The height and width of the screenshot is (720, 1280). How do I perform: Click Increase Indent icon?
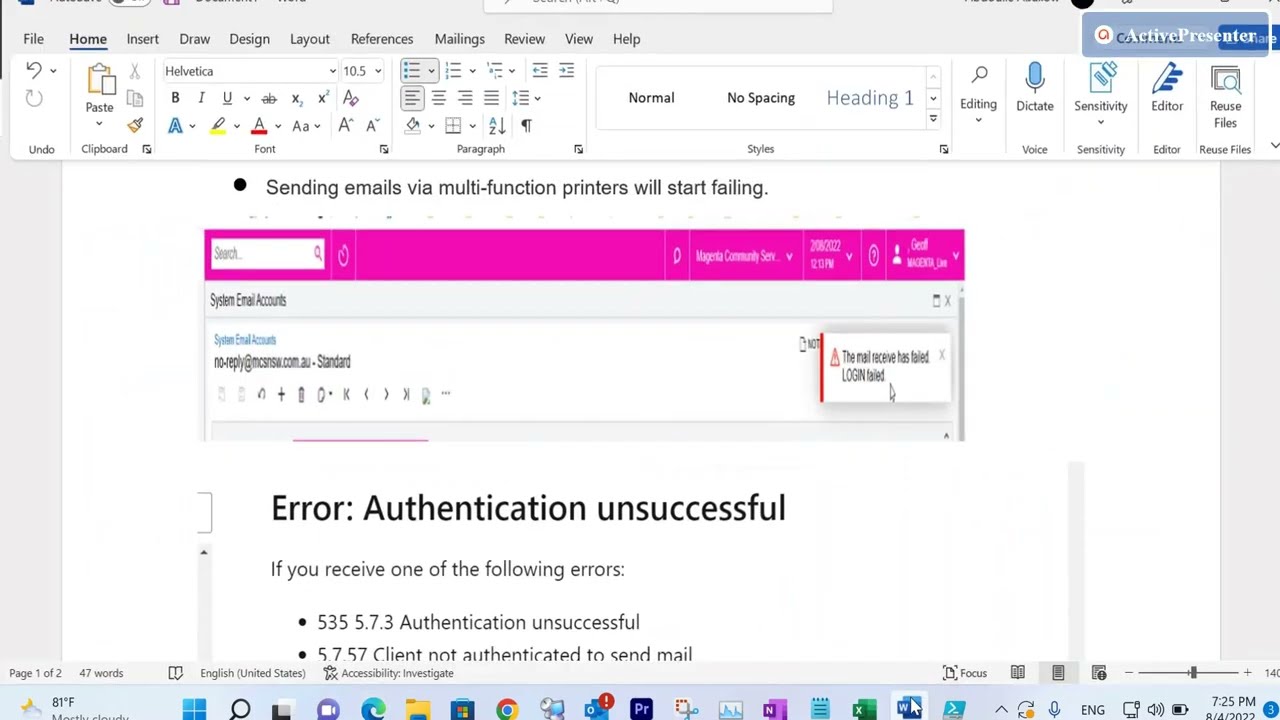point(567,70)
